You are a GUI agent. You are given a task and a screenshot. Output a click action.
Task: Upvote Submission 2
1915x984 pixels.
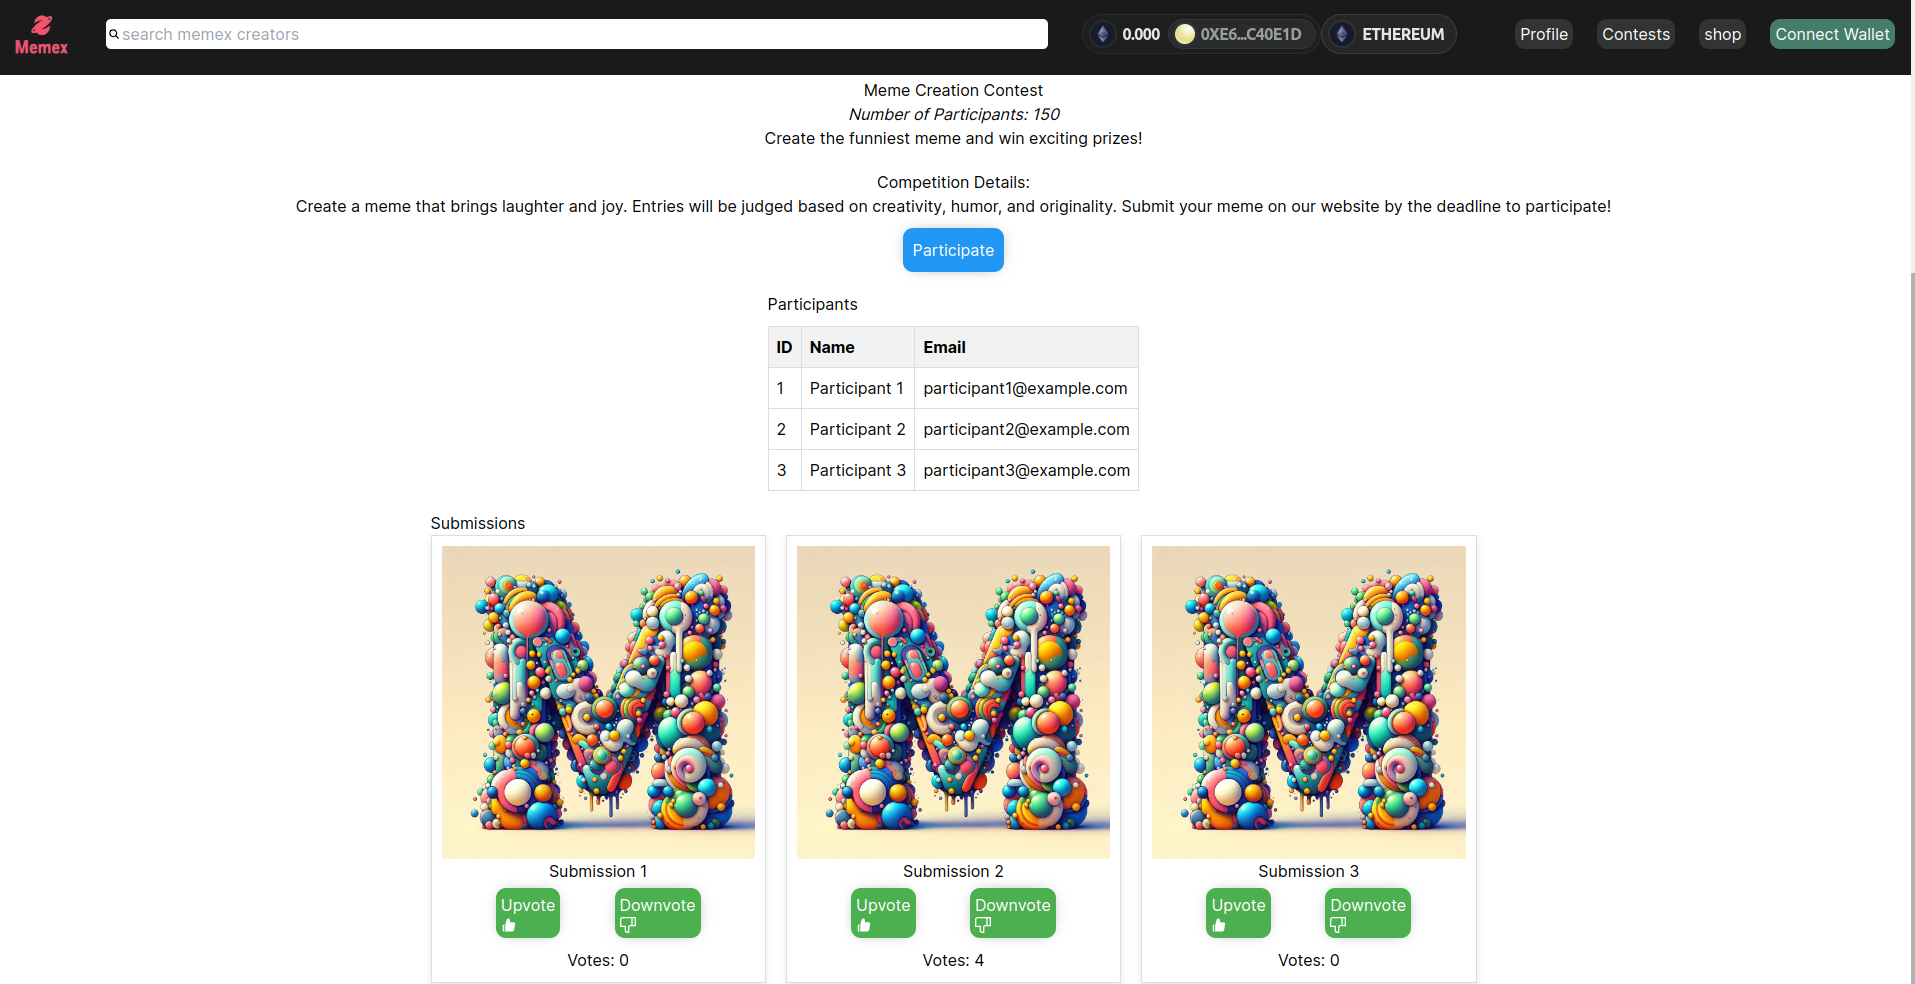click(882, 912)
